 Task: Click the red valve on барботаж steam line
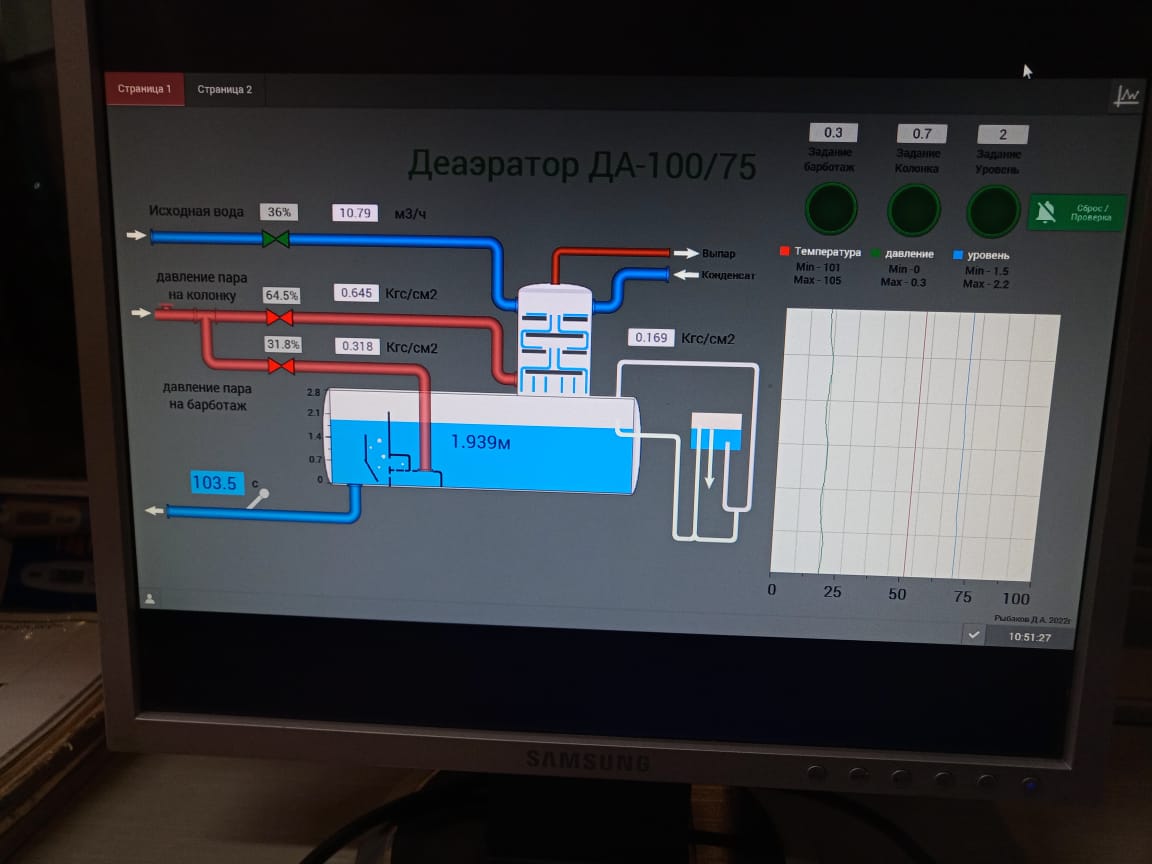point(281,366)
